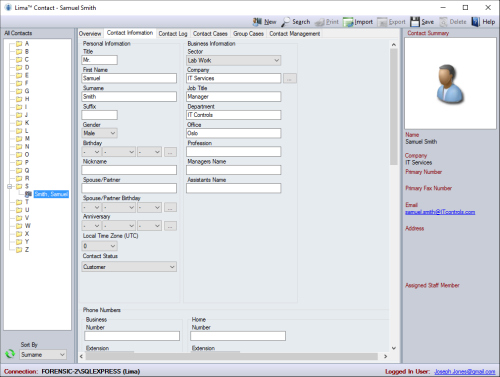The width and height of the screenshot is (500, 377).
Task: Click the Home phone Number field
Action: click(x=238, y=336)
